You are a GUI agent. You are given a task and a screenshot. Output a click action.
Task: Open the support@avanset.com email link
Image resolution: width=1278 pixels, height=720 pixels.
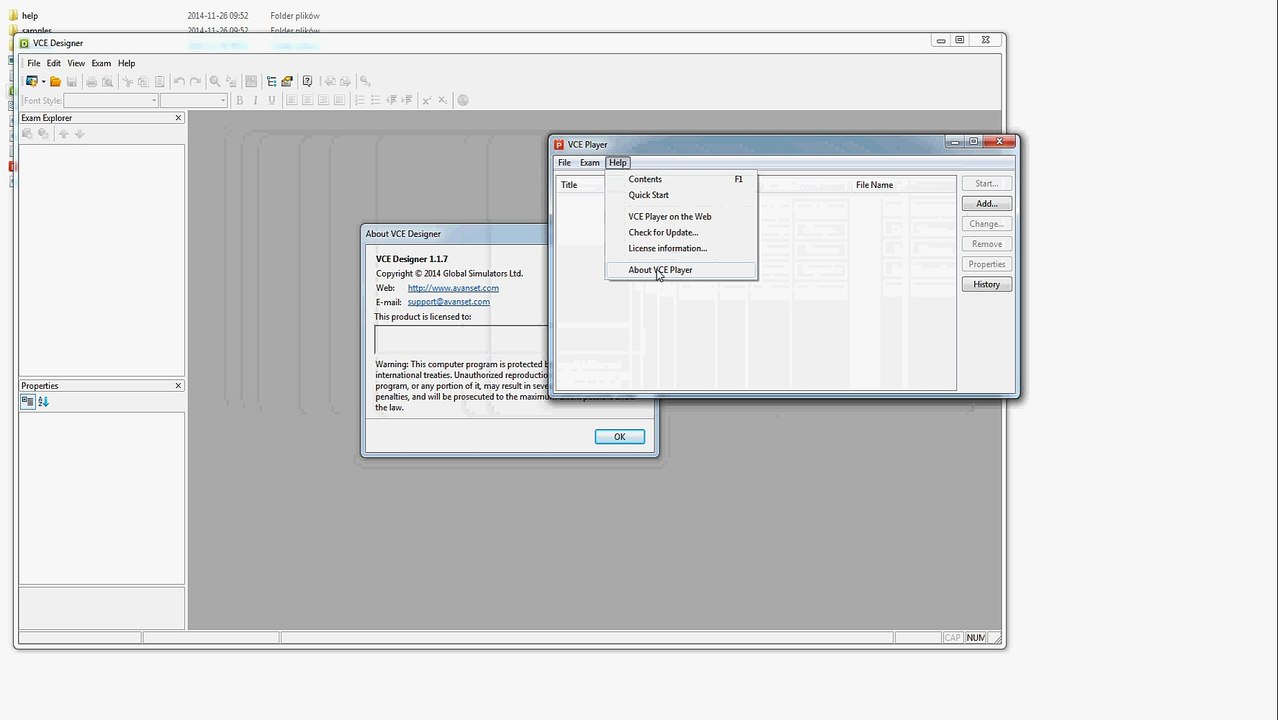(448, 302)
